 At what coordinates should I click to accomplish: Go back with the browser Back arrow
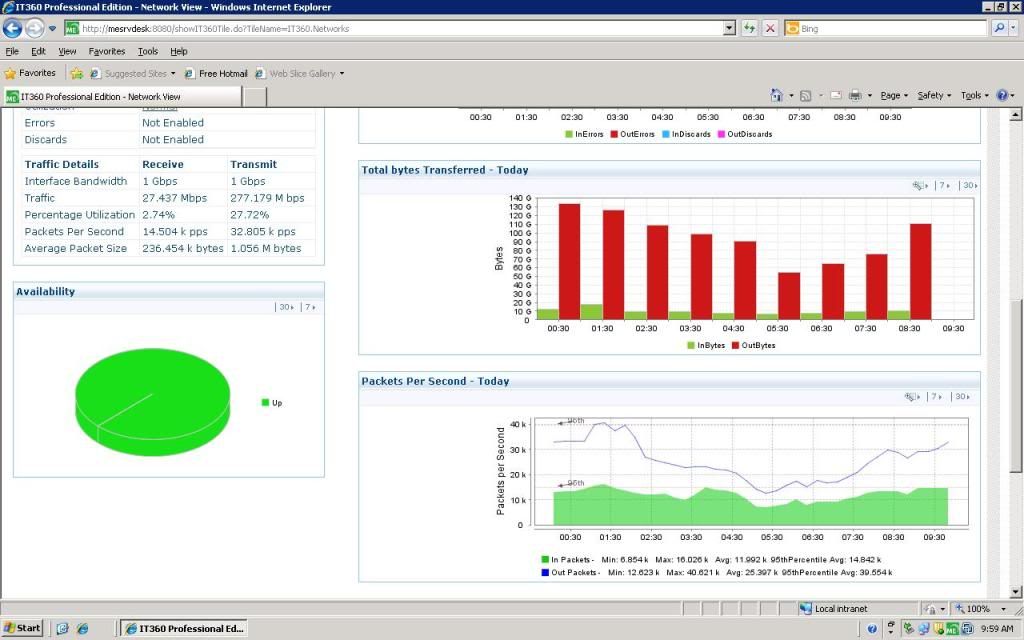(12, 28)
